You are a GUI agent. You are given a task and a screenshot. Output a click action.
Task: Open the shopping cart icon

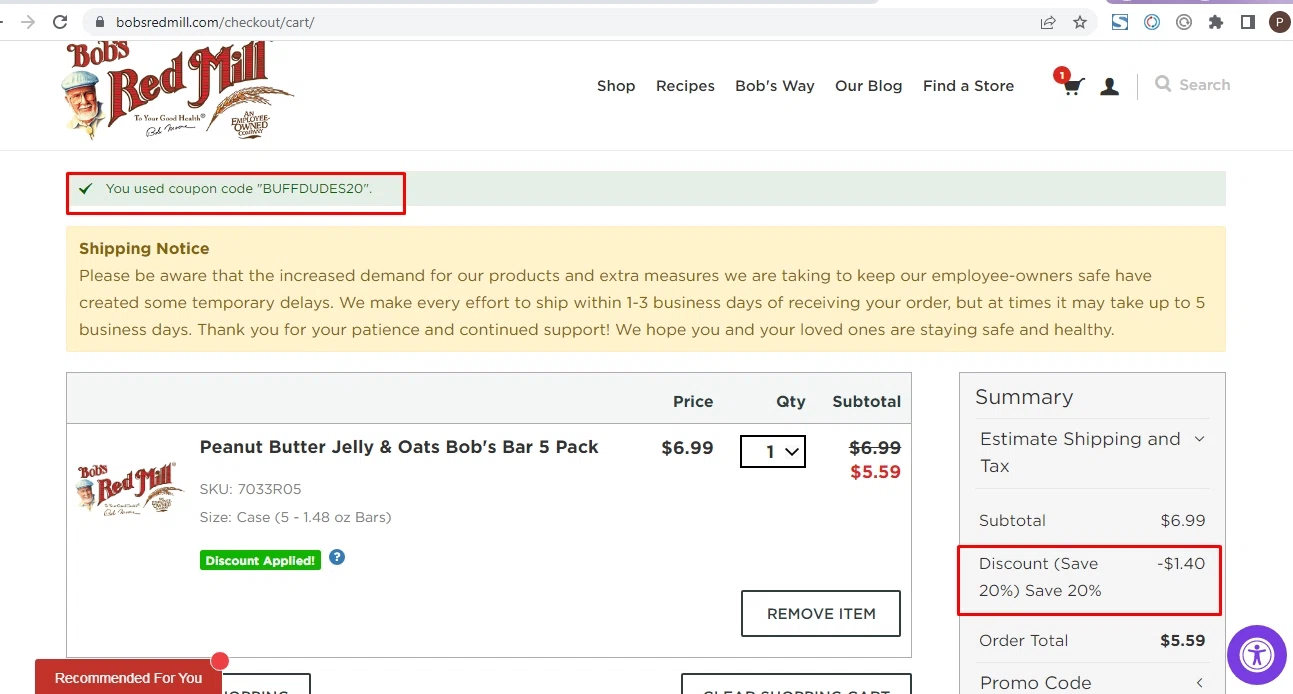[1071, 86]
